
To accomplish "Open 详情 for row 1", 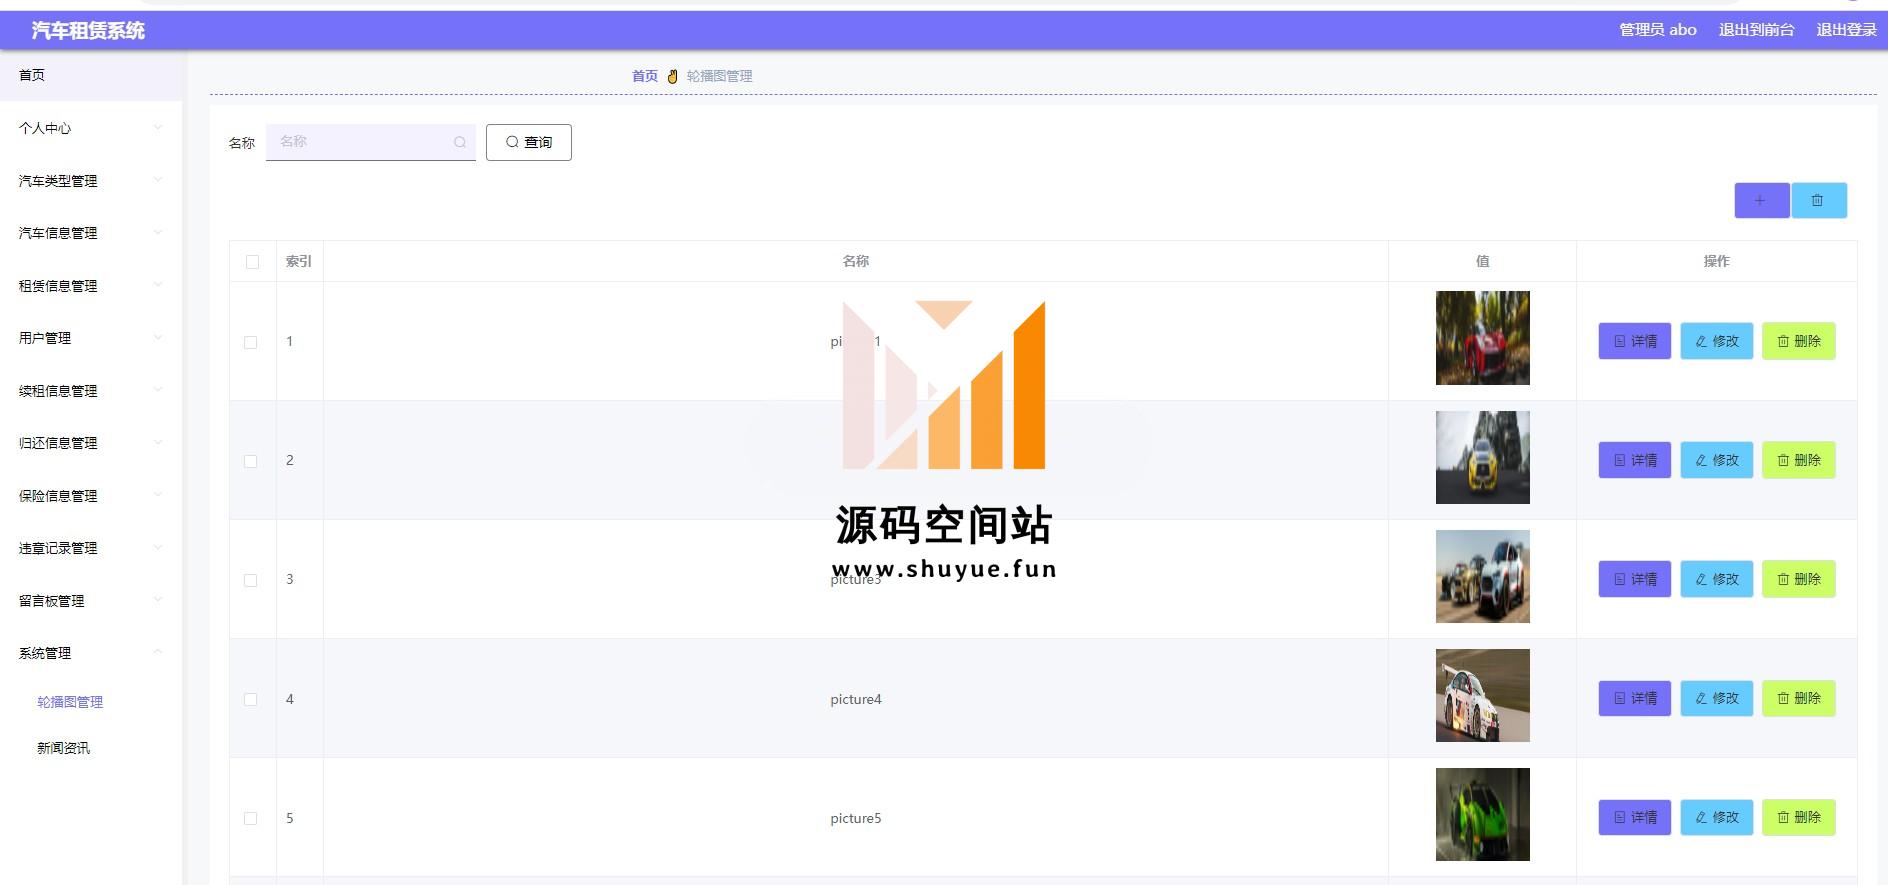I will [x=1634, y=341].
